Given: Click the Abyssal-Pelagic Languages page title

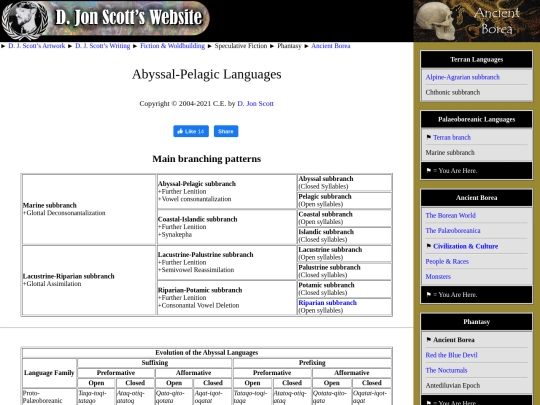Looking at the screenshot, I should pos(207,74).
